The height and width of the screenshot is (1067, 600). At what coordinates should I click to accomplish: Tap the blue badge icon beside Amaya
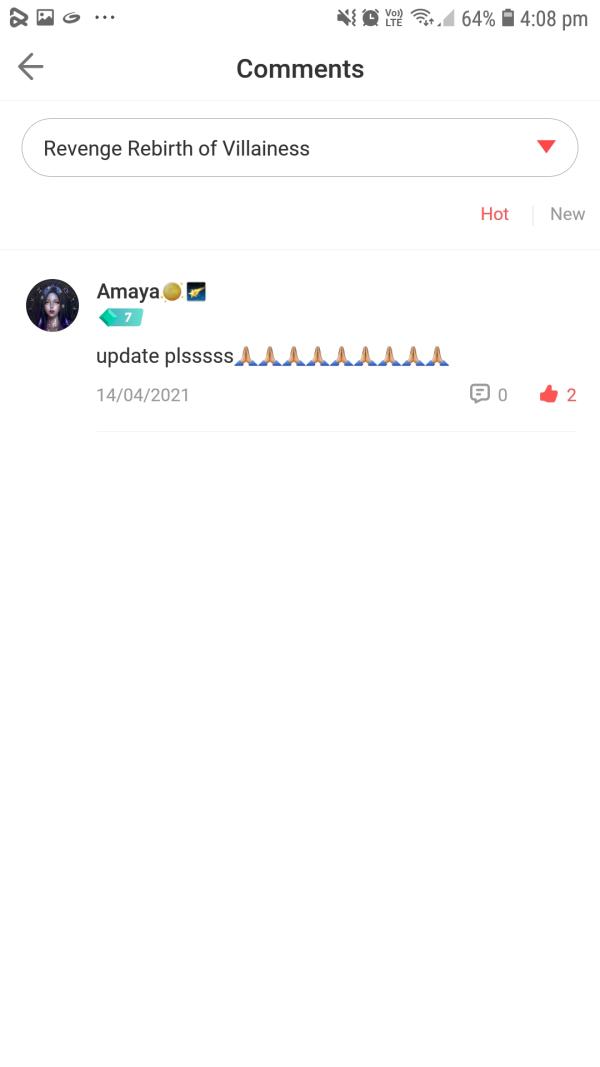pyautogui.click(x=196, y=292)
